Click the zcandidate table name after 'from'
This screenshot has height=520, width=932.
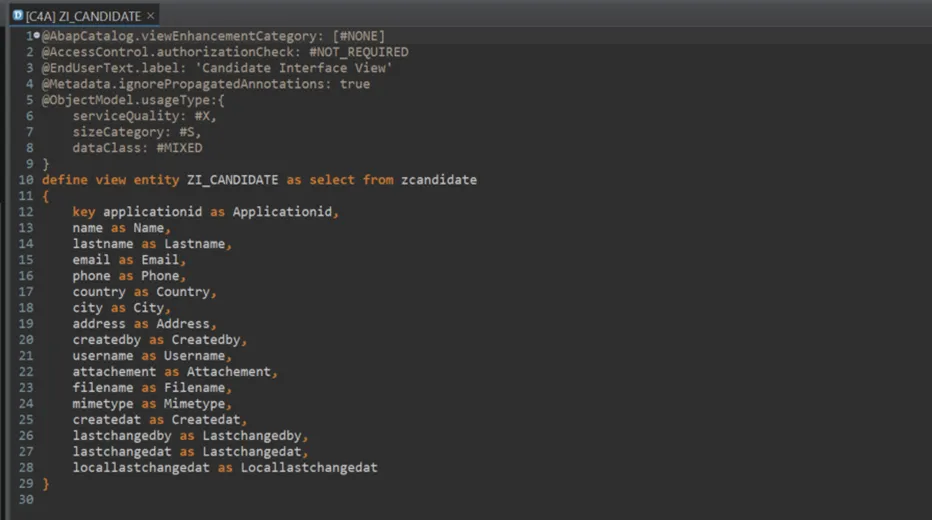click(x=439, y=180)
